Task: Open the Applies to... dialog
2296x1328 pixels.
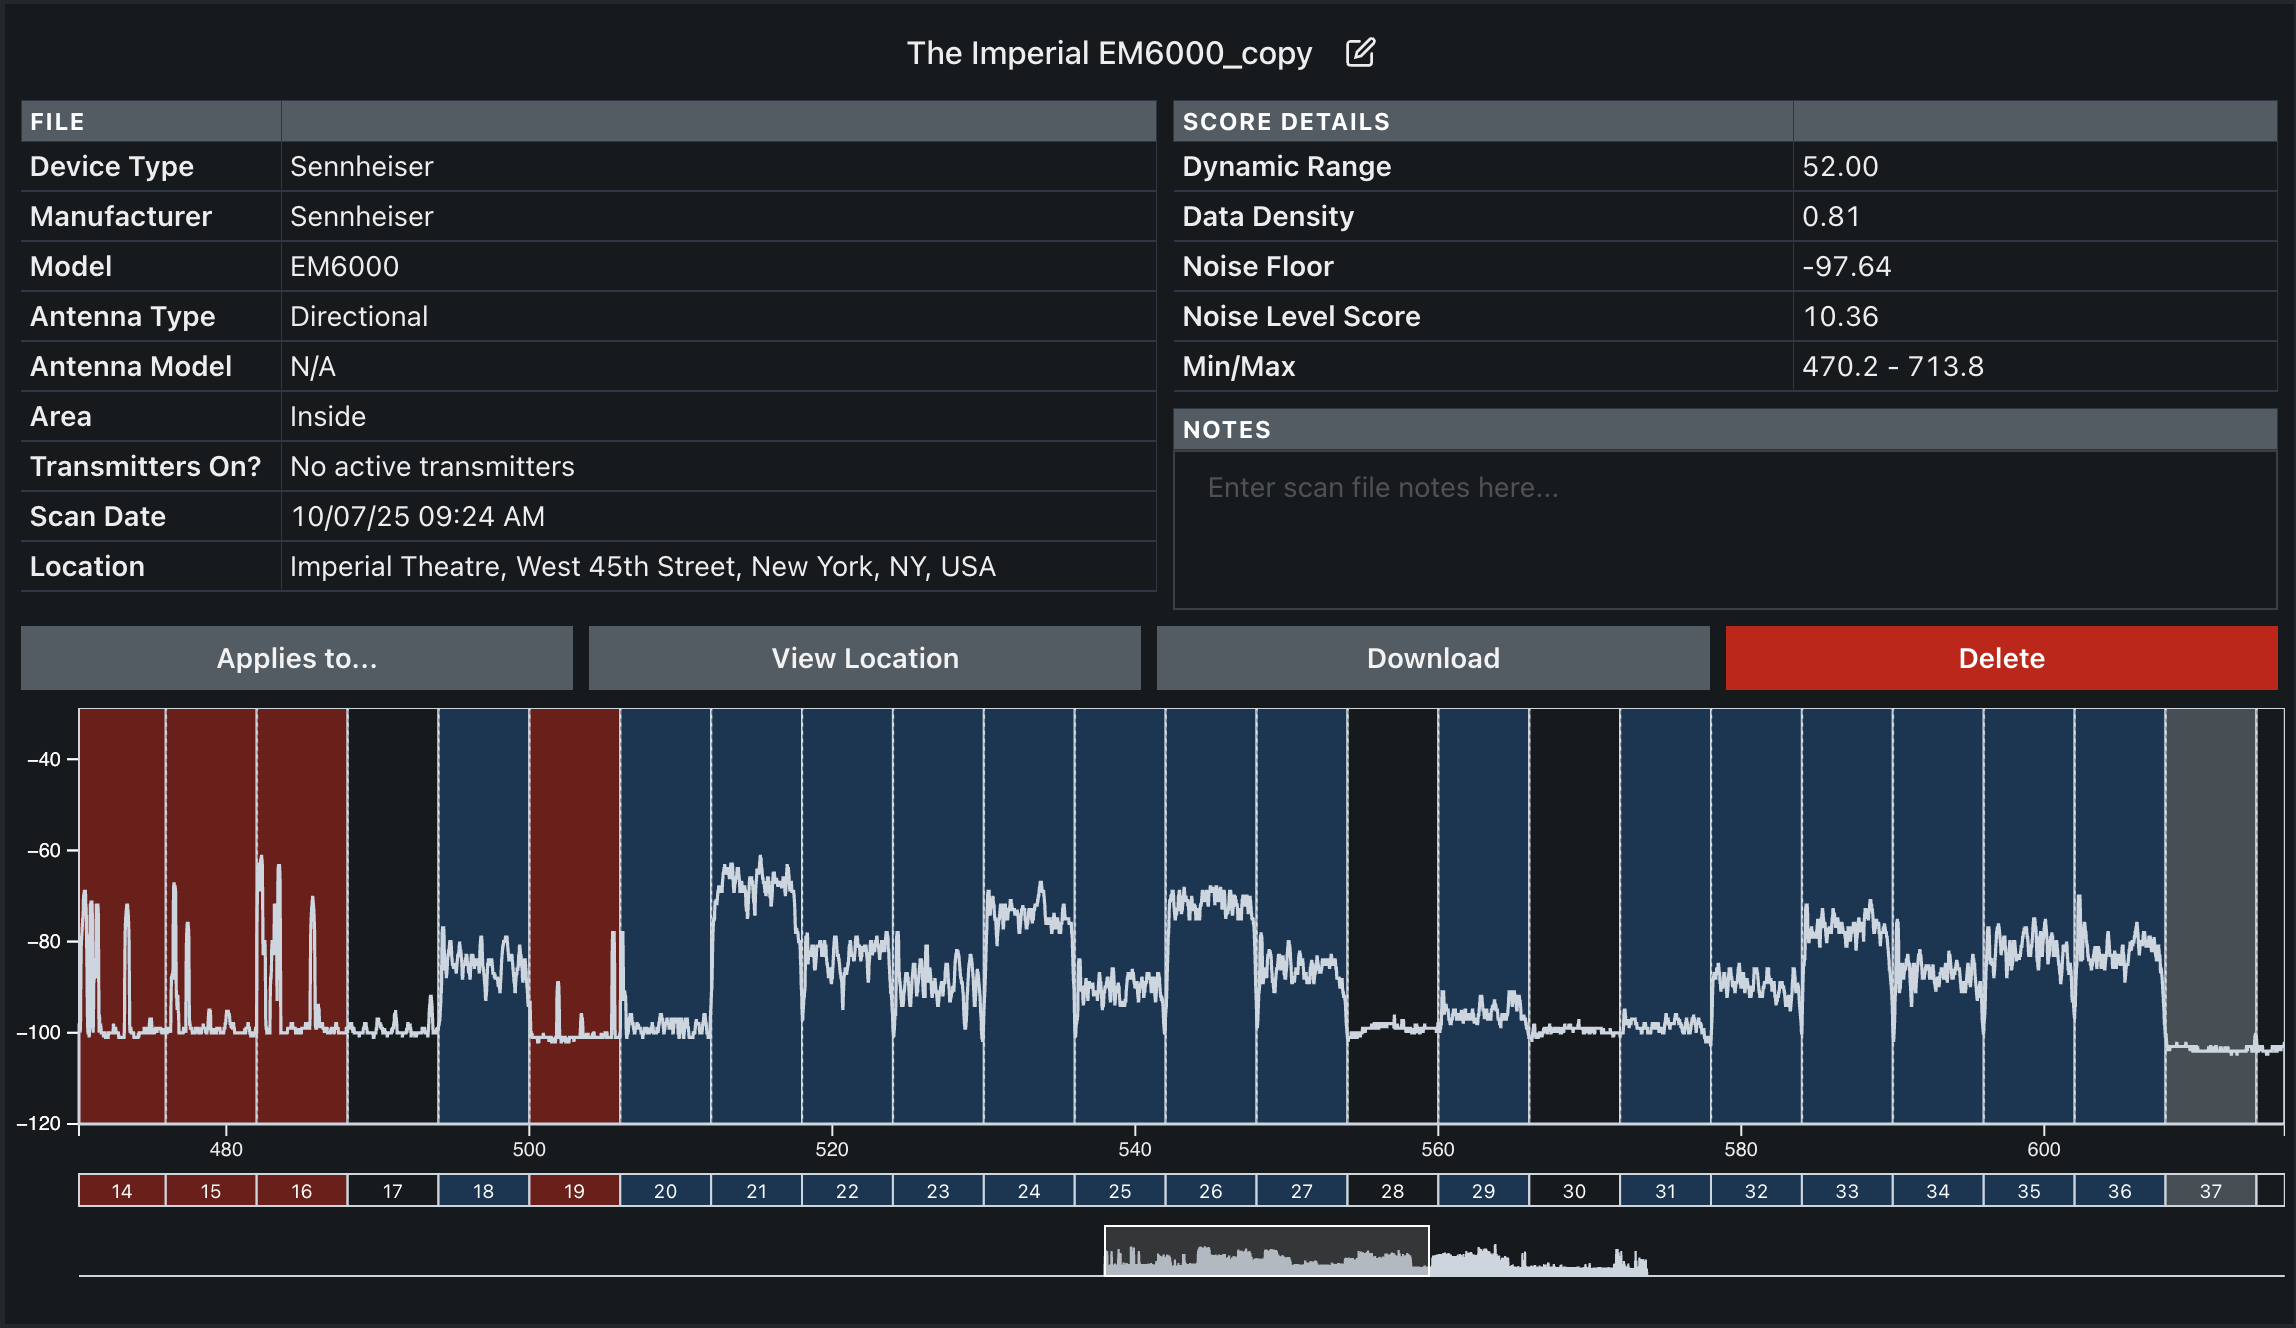Action: (x=297, y=658)
